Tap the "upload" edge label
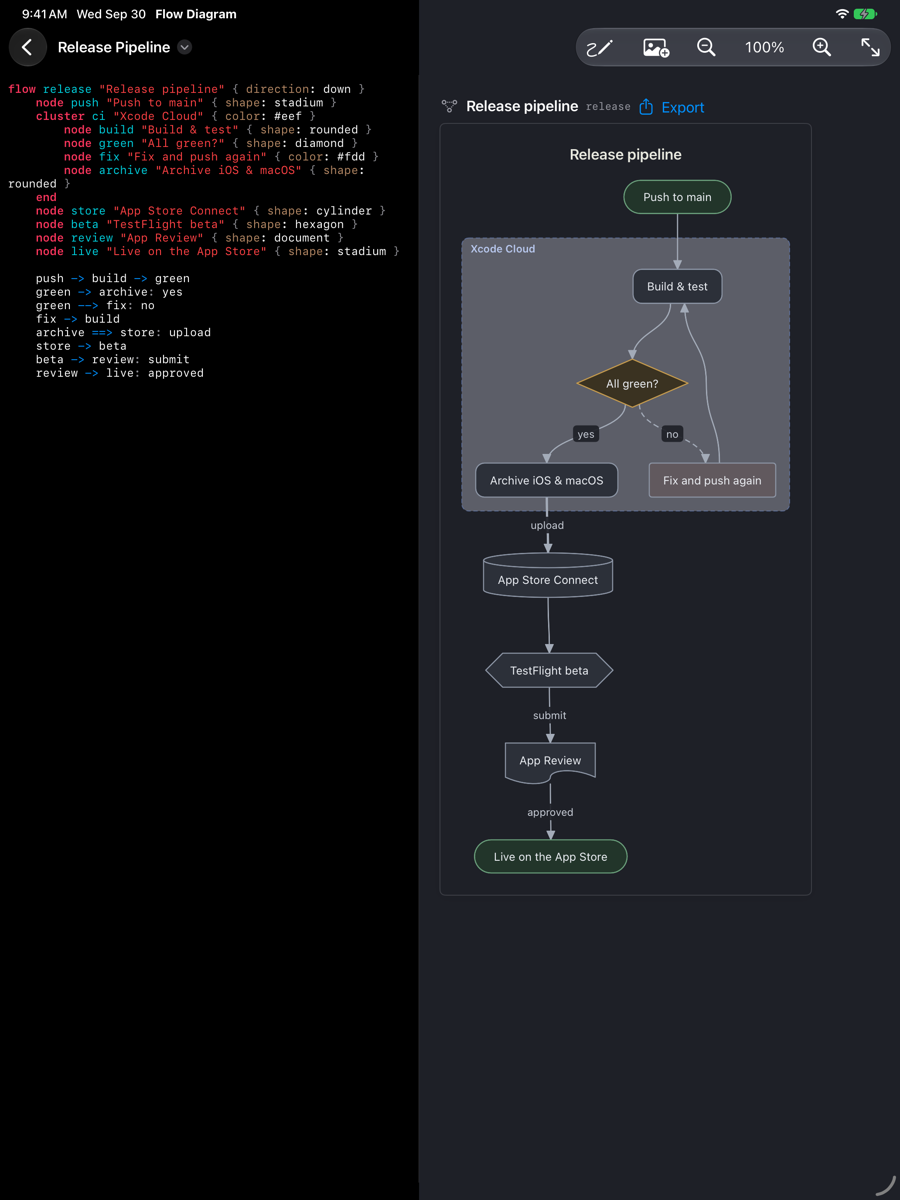 [x=547, y=525]
